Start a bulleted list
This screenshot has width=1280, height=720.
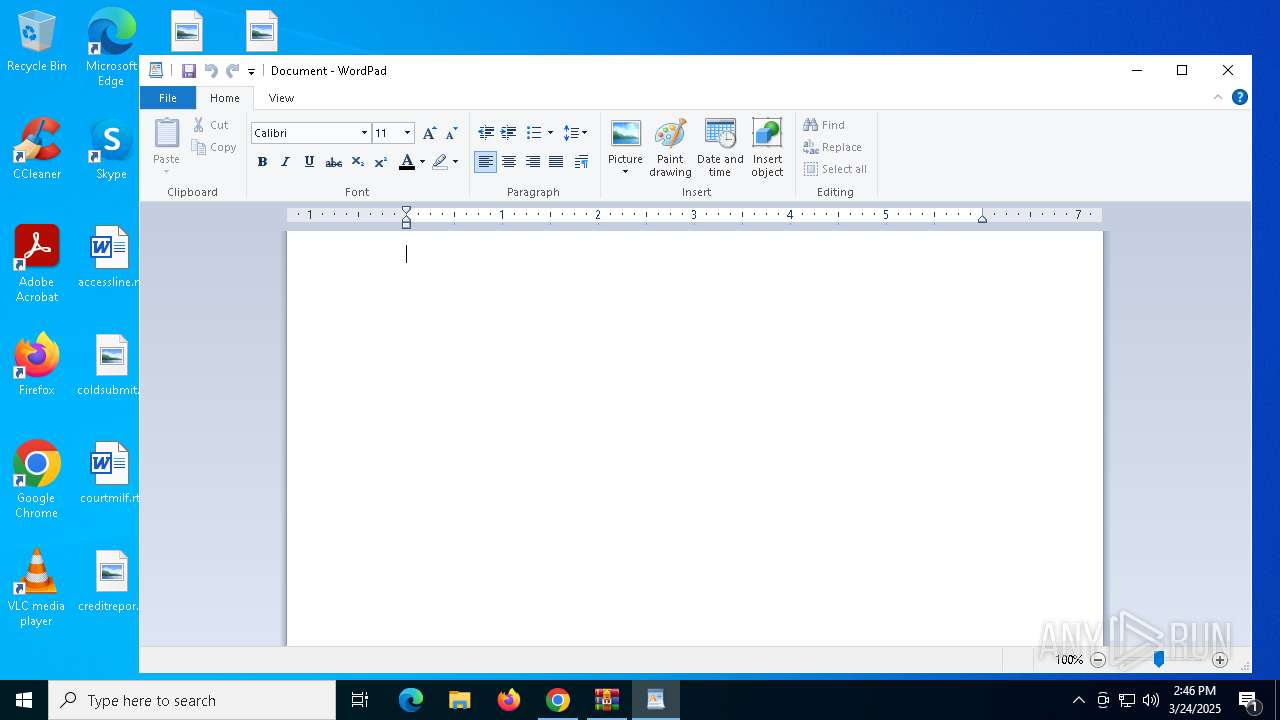534,133
